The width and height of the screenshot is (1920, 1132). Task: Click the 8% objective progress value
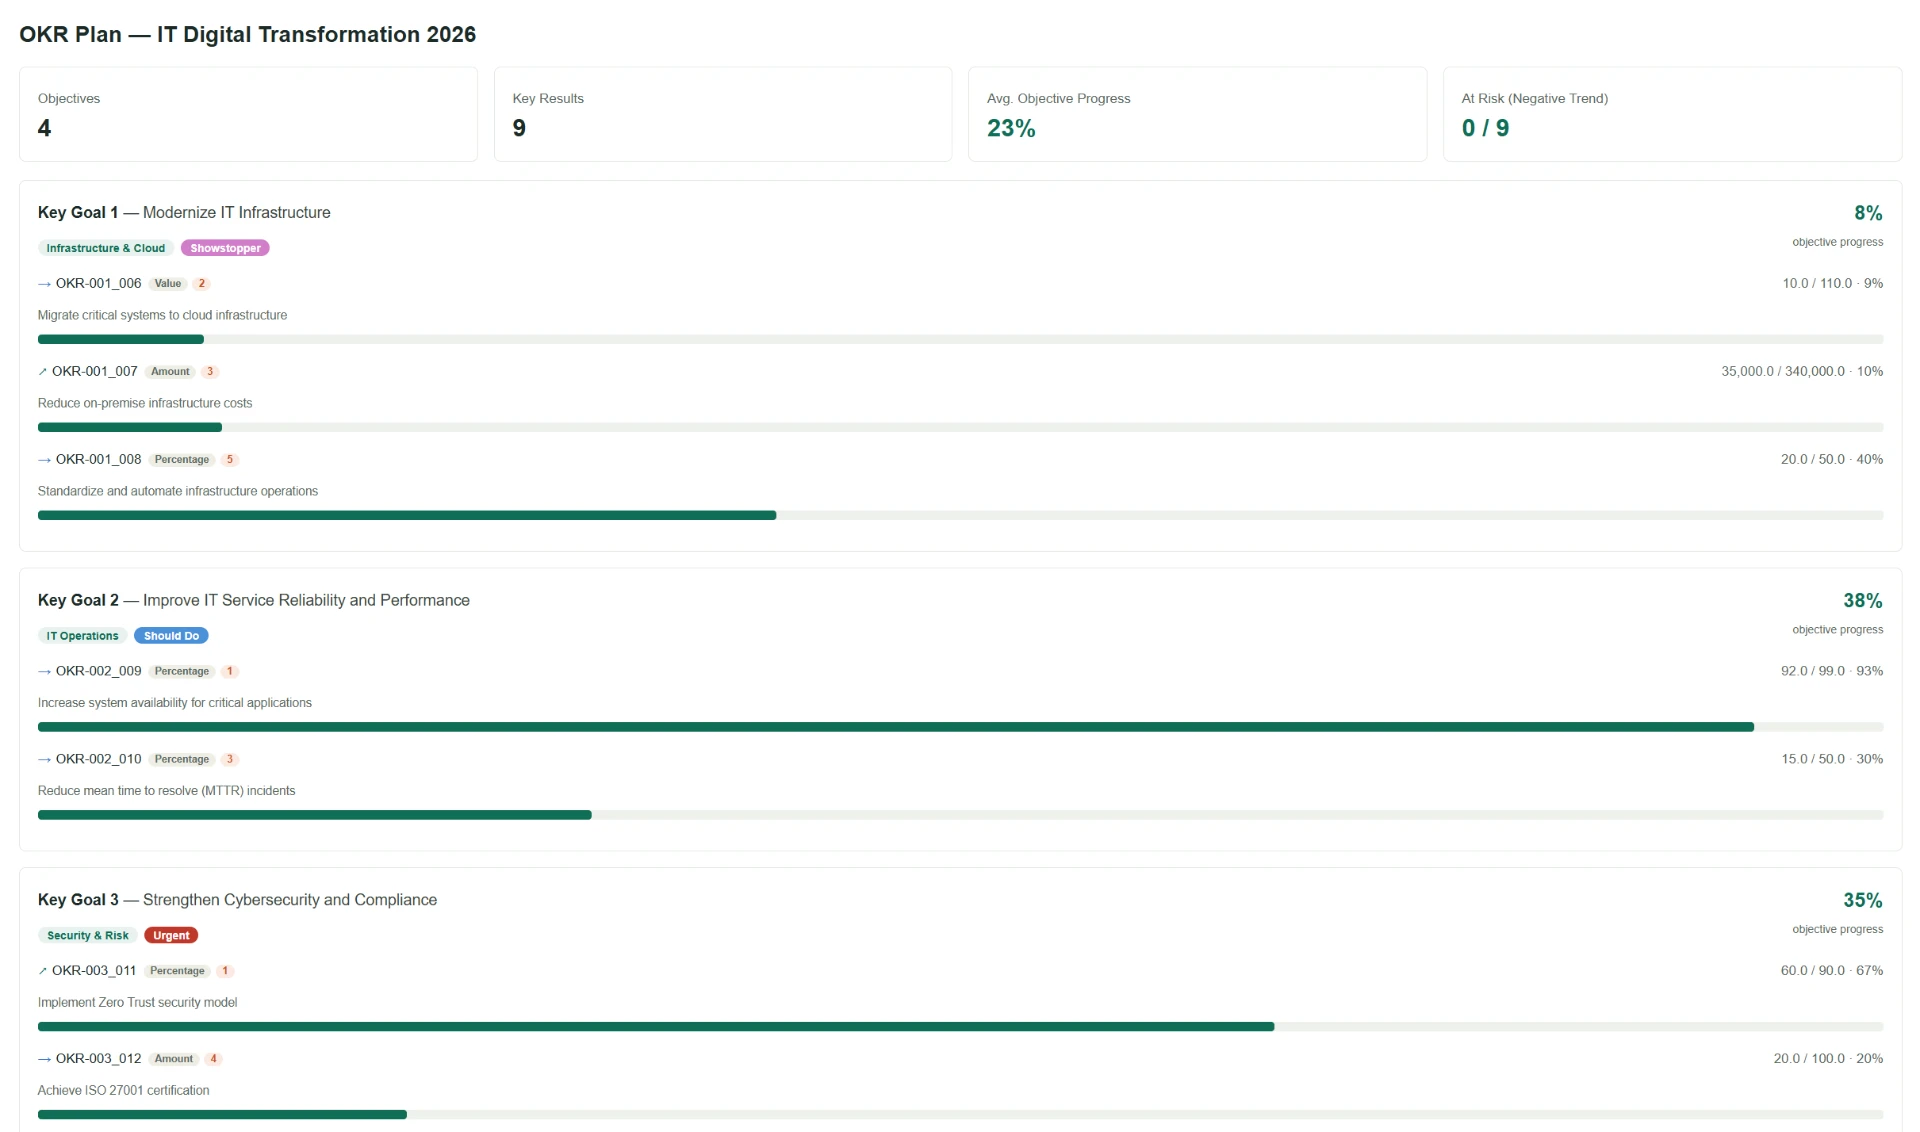coord(1868,213)
